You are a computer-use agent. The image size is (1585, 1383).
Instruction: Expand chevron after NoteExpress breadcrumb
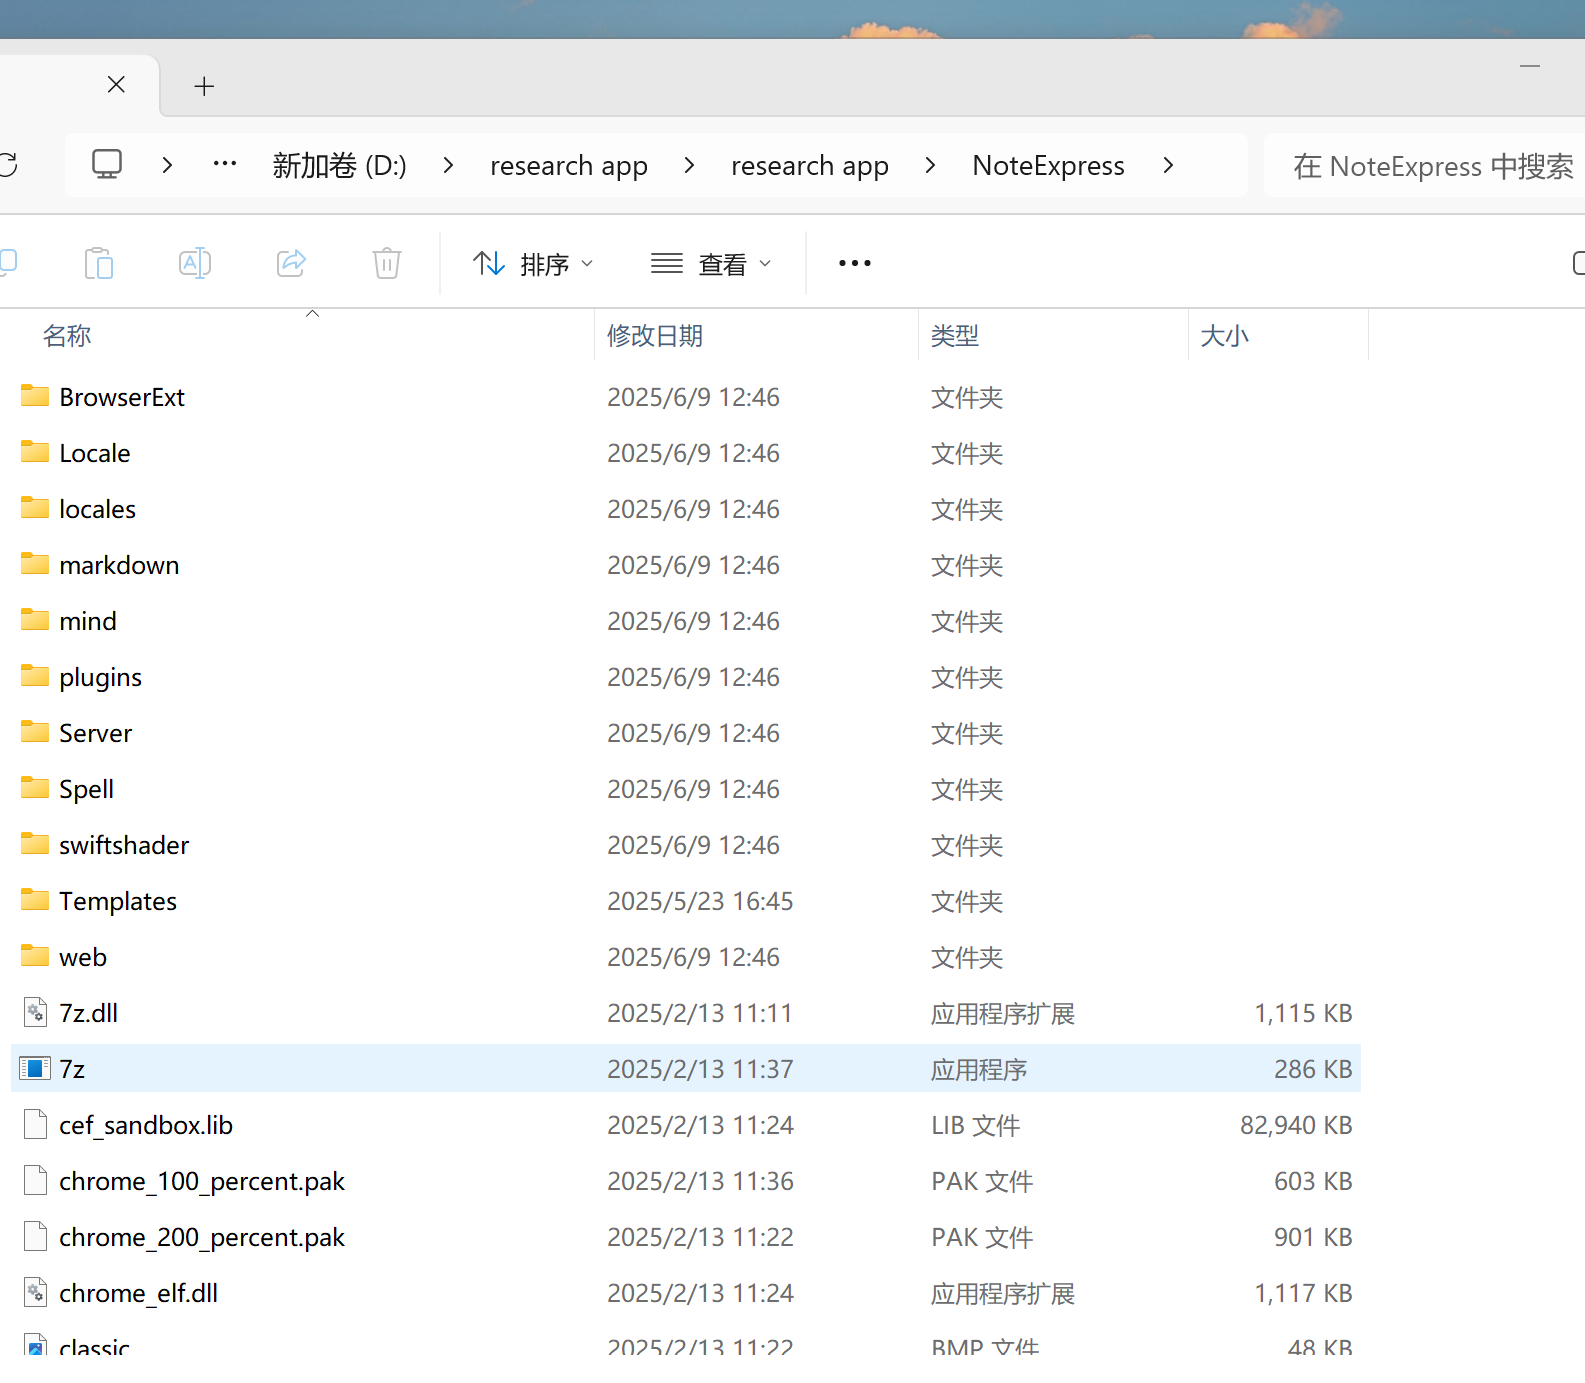(1168, 165)
